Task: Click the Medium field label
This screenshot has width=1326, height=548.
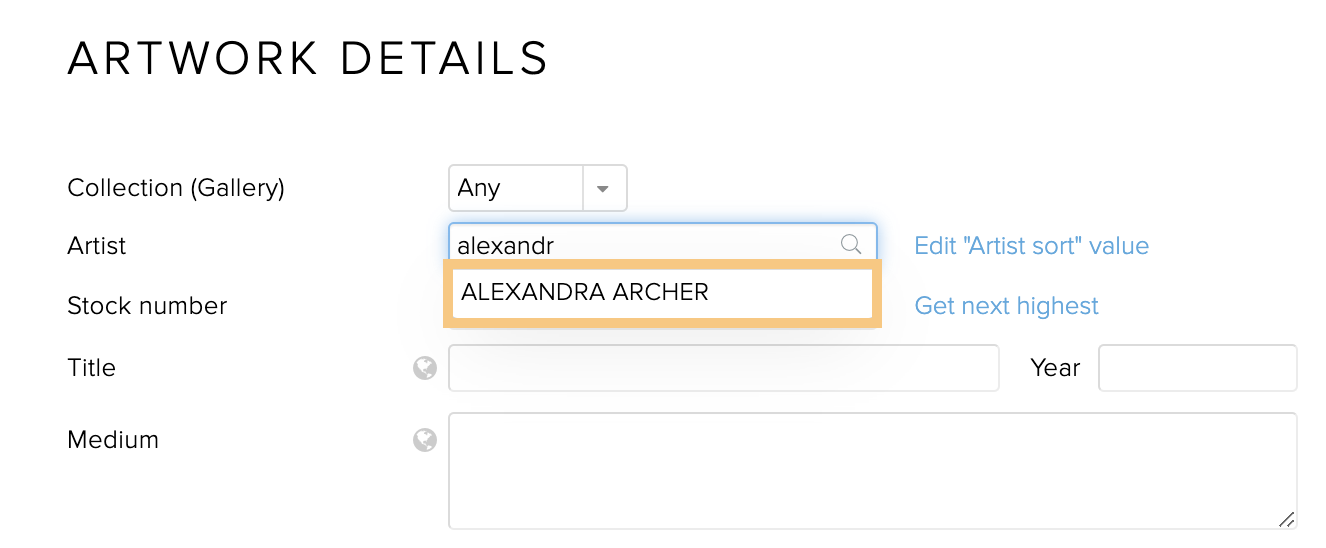Action: pos(113,440)
